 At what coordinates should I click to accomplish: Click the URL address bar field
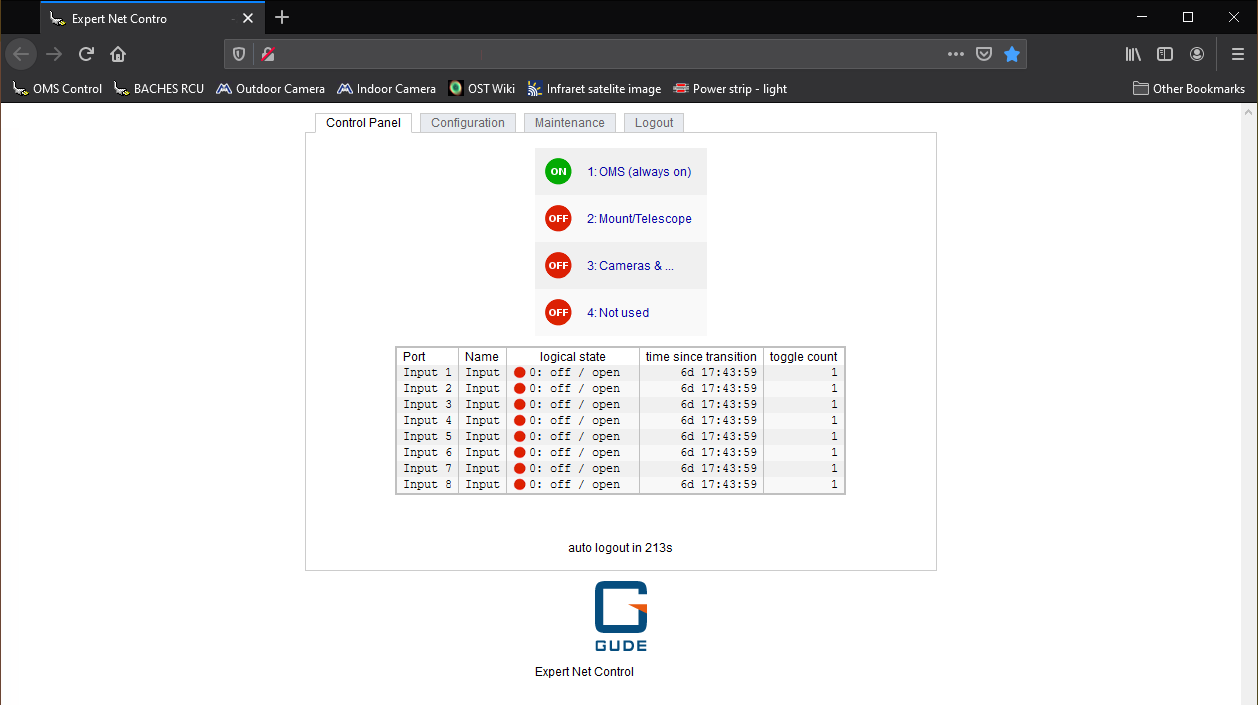coord(600,54)
